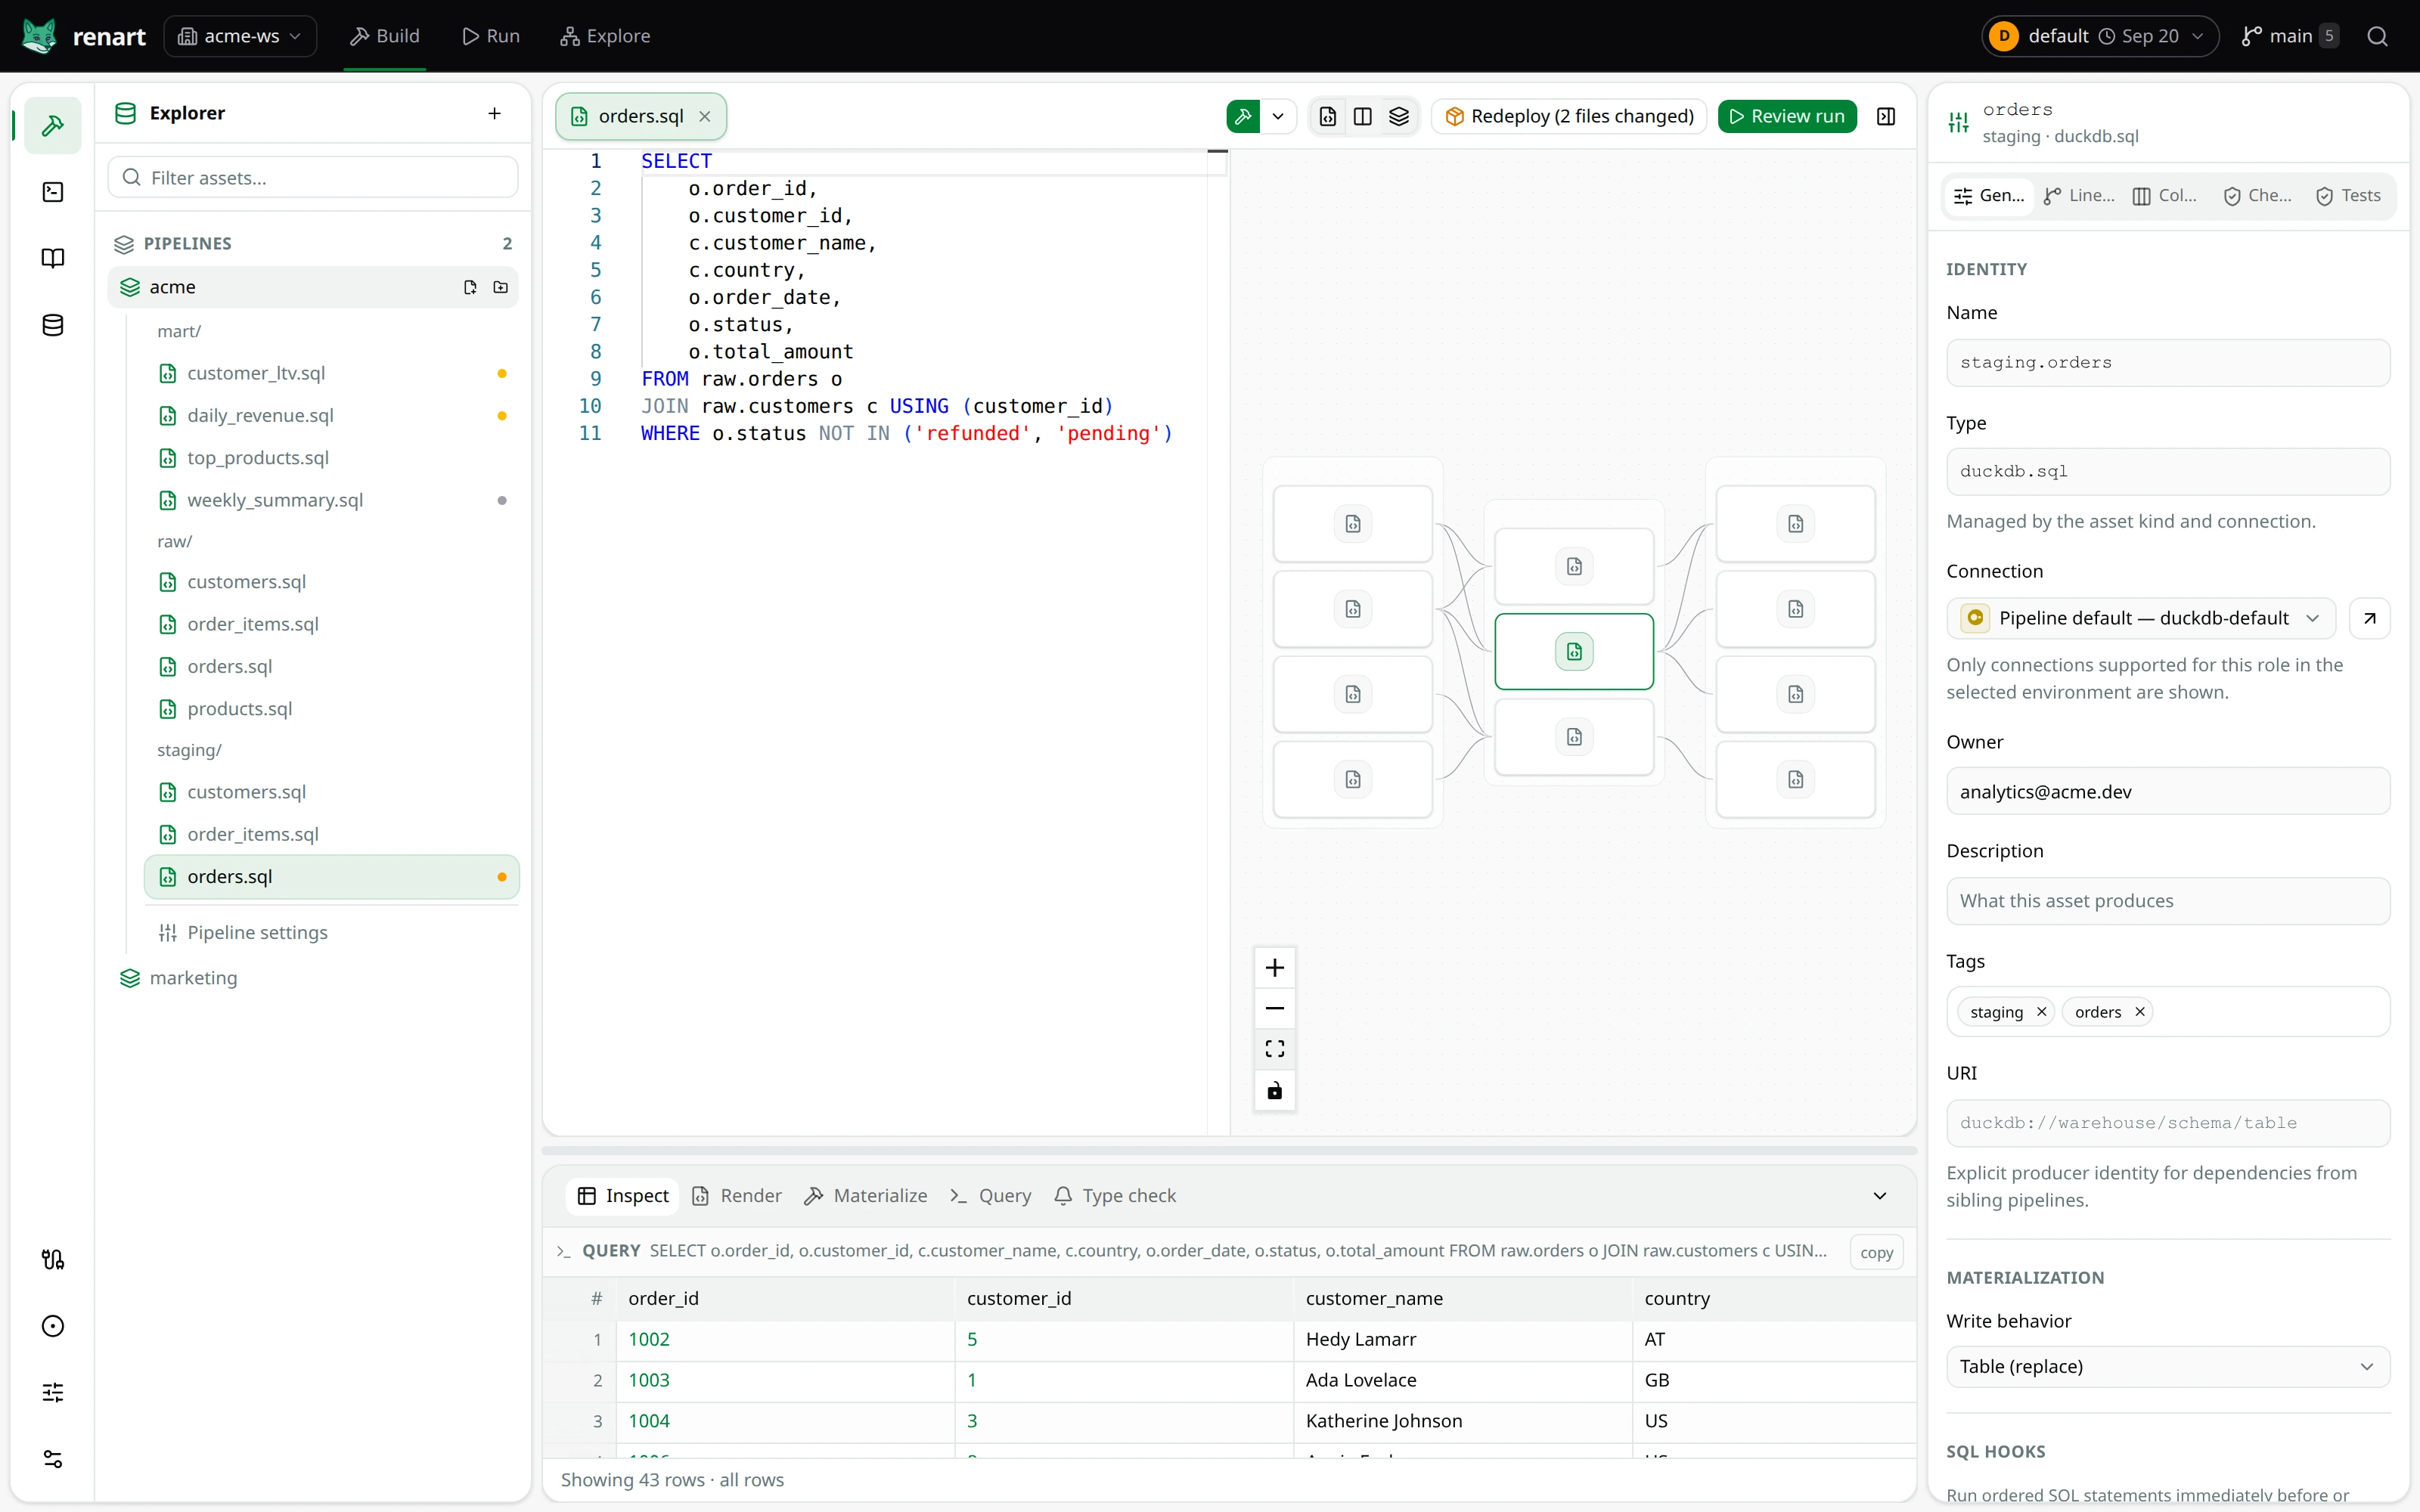
Task: Open the Lineage tab in asset panel
Action: tap(2079, 196)
